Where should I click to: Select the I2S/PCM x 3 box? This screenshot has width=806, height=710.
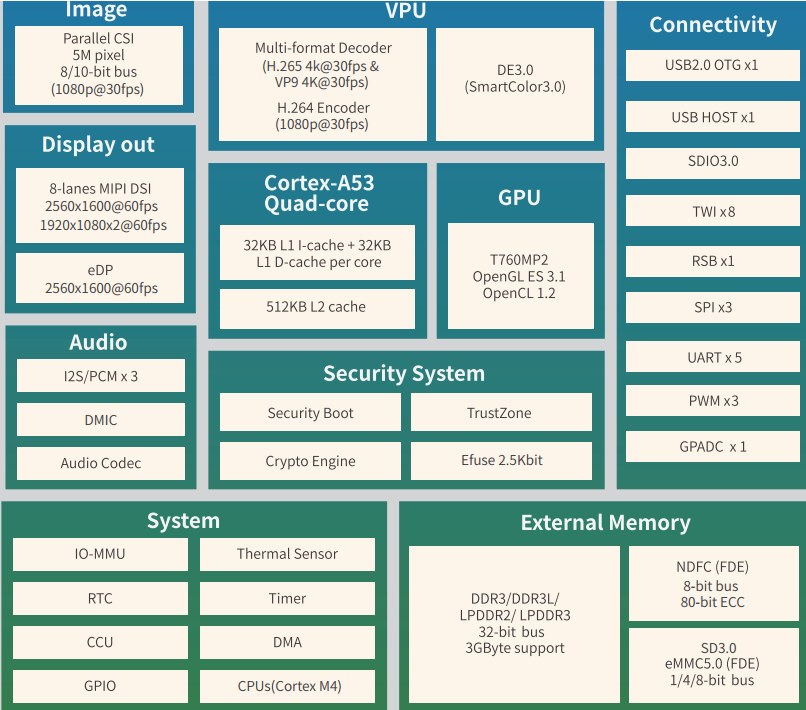(100, 376)
